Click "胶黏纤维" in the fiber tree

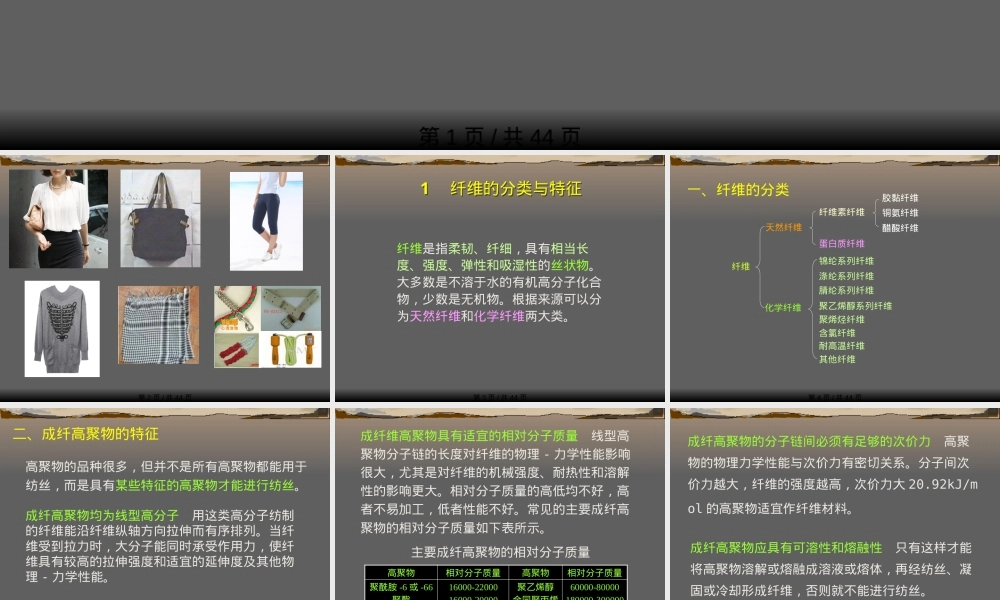[900, 198]
